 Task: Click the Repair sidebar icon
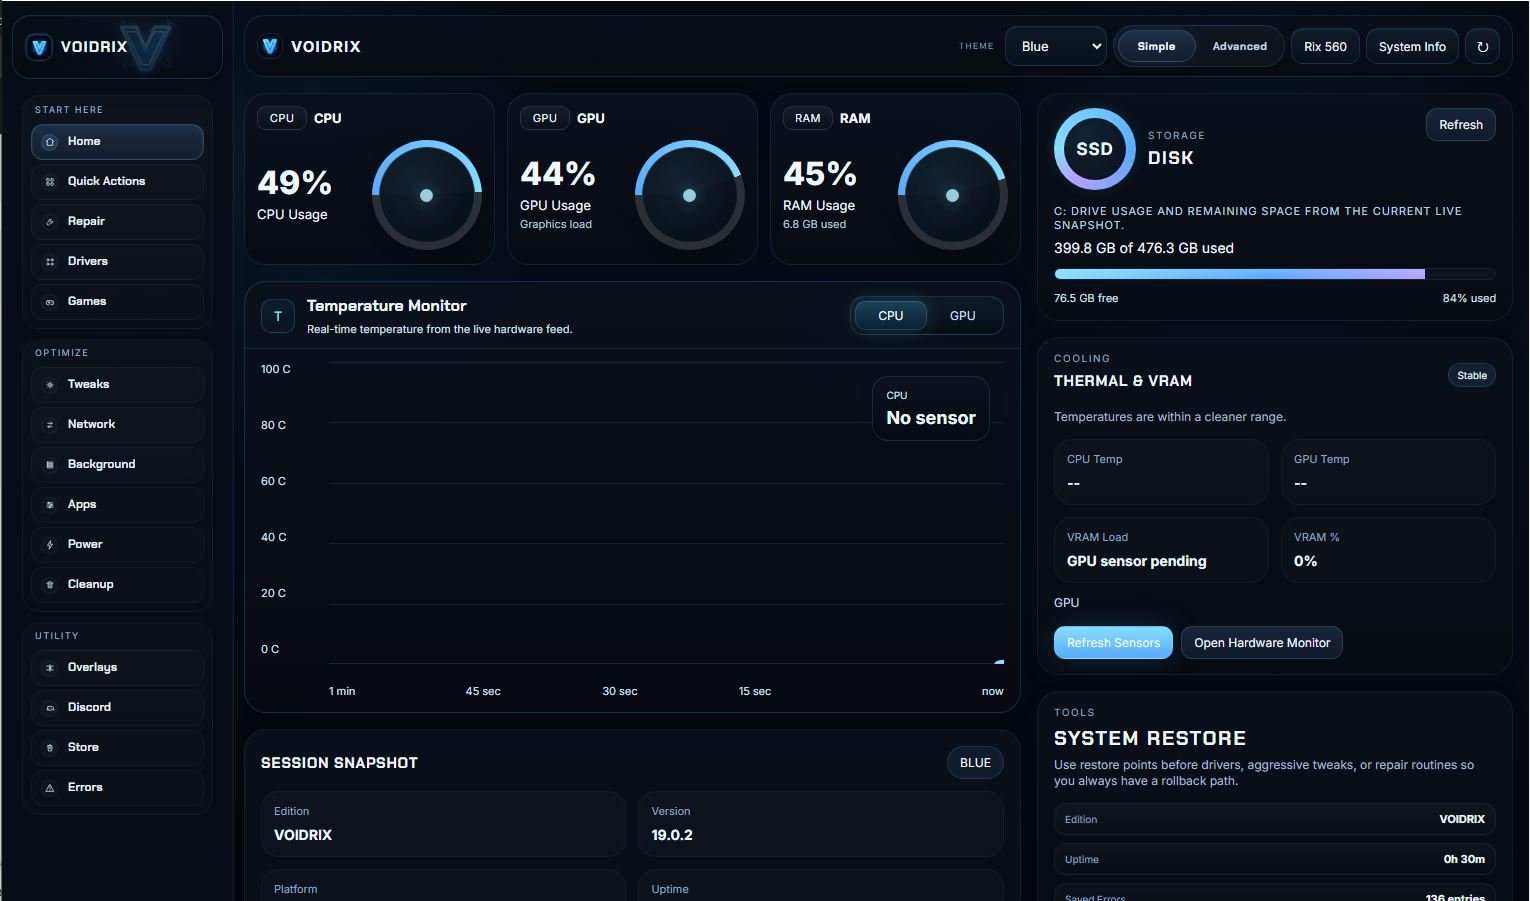[50, 222]
